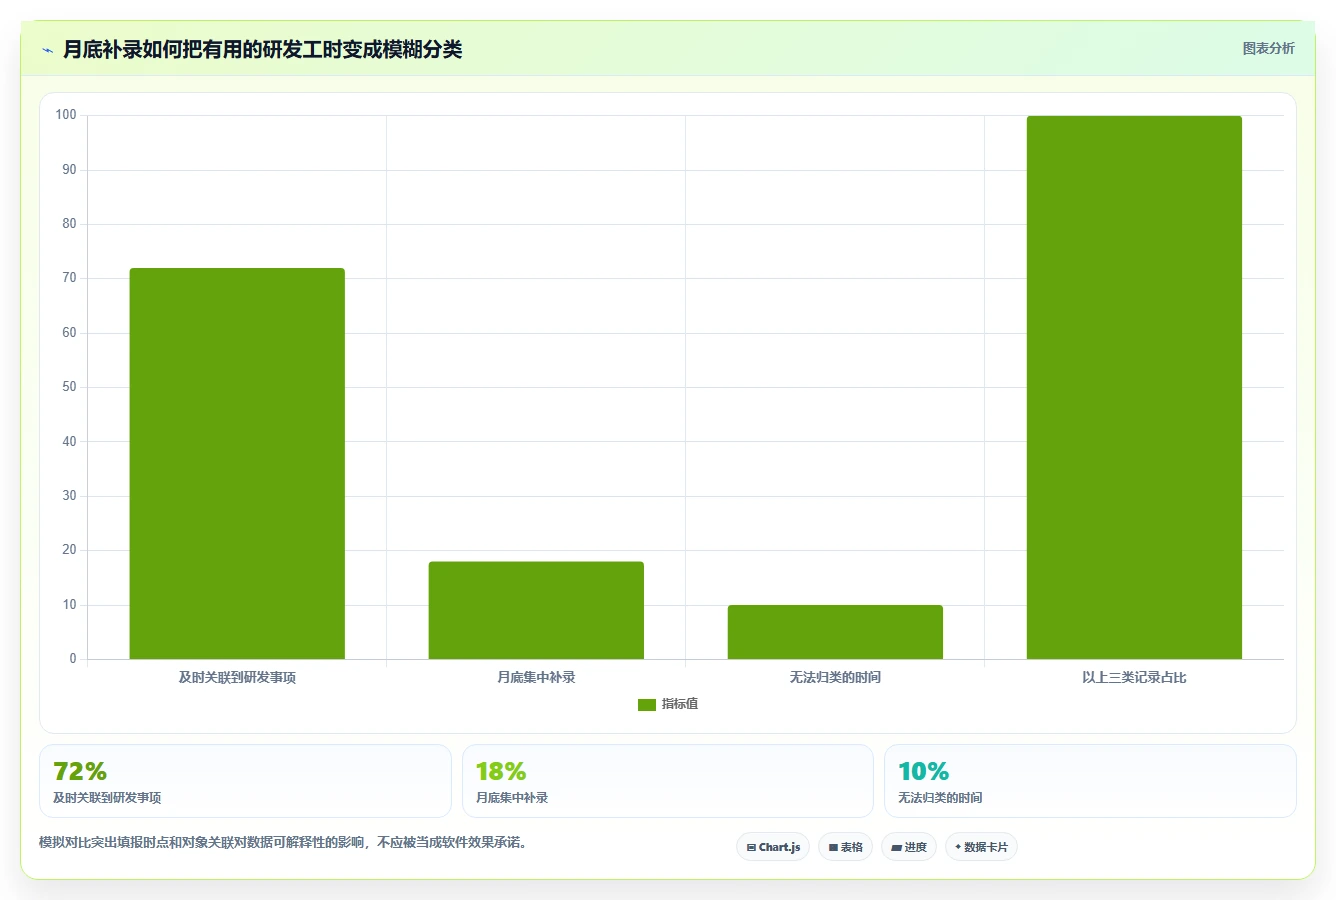This screenshot has height=900, width=1336.
Task: Open the 18% 月底集中补录 card
Action: [x=667, y=781]
